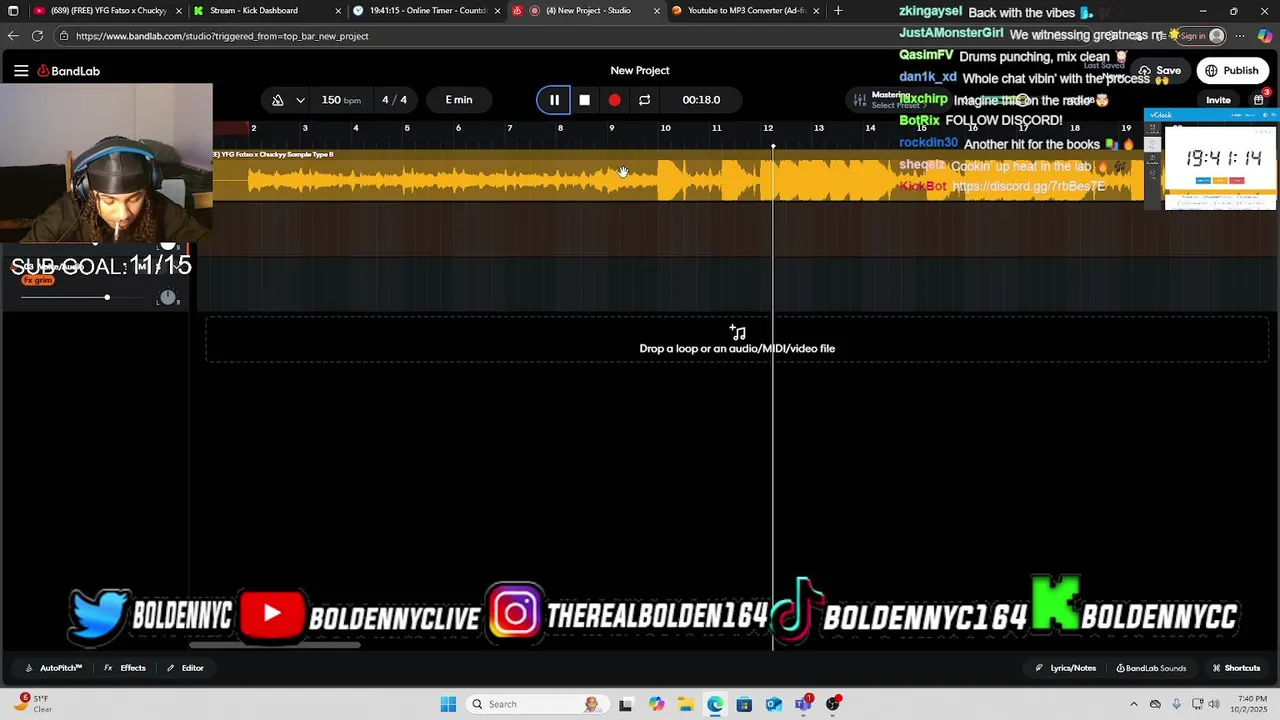This screenshot has width=1280, height=720.
Task: Click the bar 9 timeline marker
Action: click(611, 128)
